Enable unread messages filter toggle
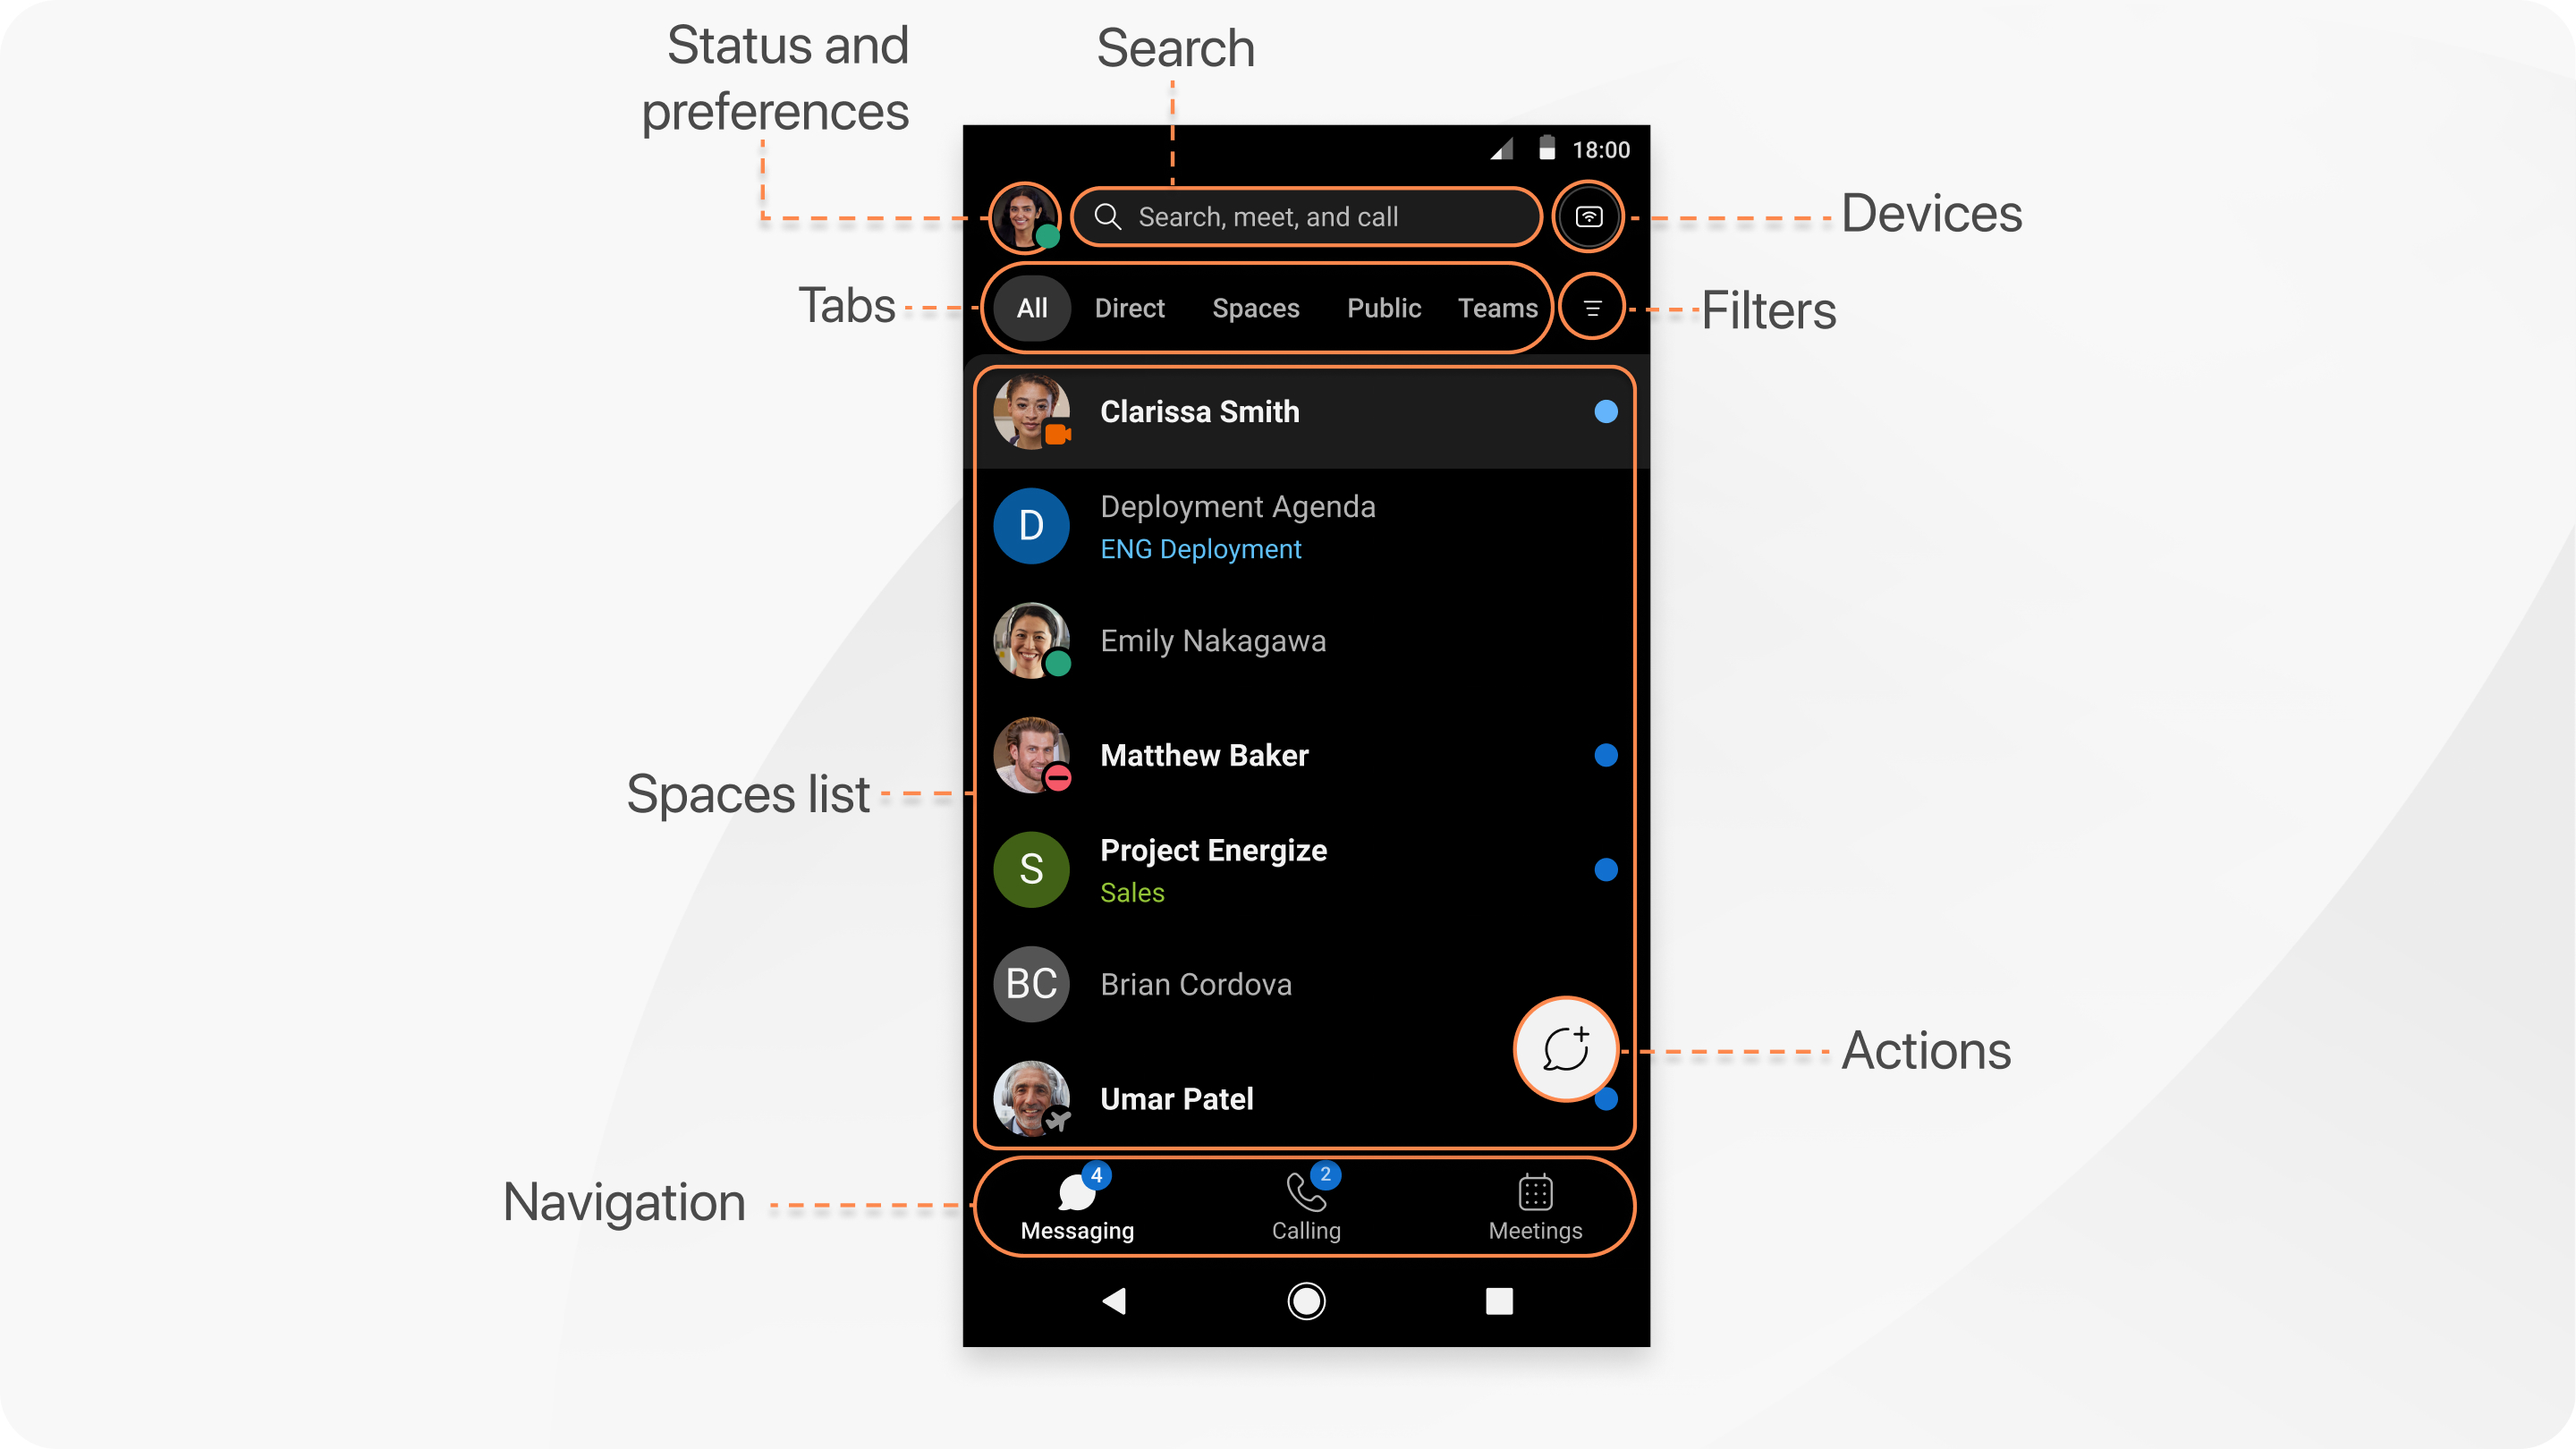 [1589, 308]
